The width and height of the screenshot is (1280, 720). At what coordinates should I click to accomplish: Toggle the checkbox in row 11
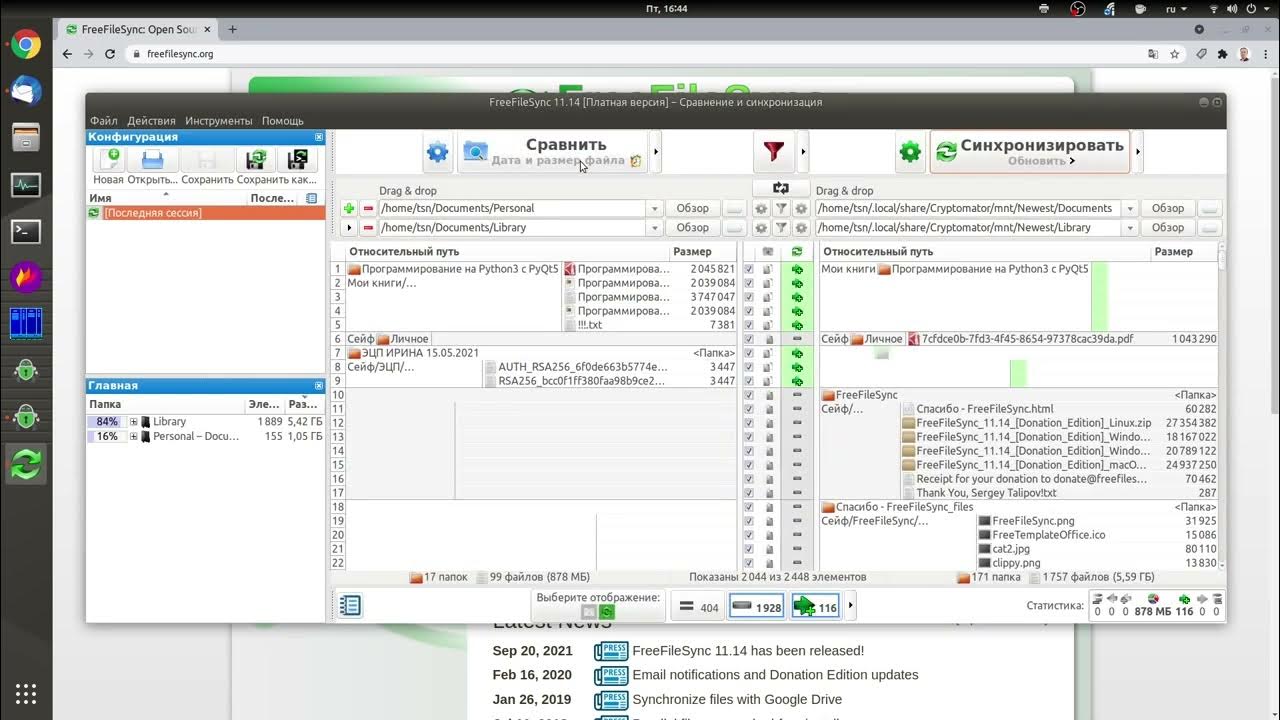[748, 409]
